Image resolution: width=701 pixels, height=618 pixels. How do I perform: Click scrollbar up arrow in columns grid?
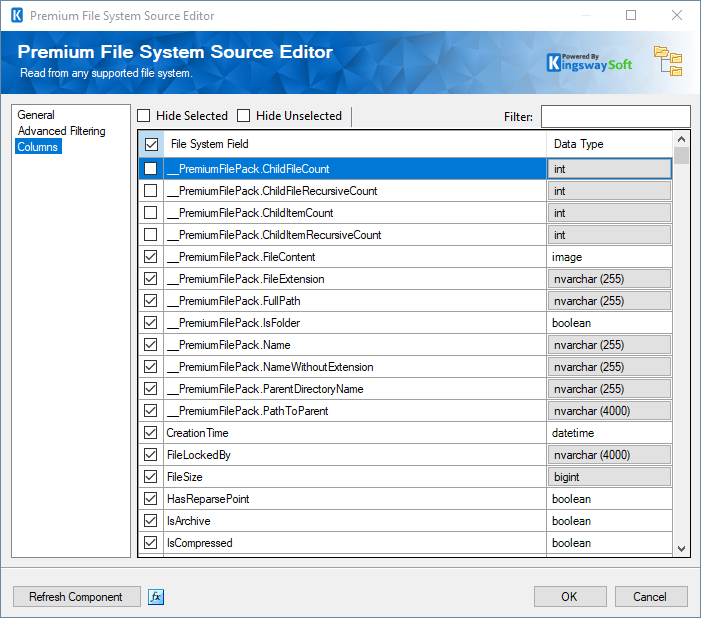[681, 139]
